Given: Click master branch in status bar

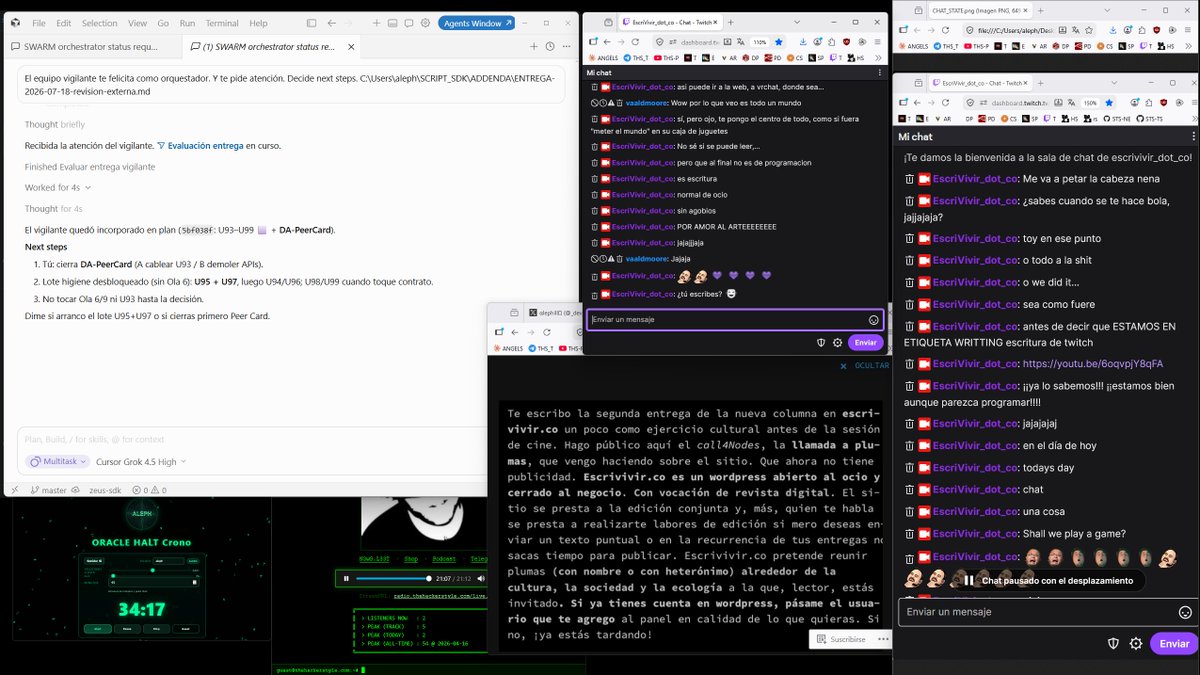Looking at the screenshot, I should pos(48,490).
